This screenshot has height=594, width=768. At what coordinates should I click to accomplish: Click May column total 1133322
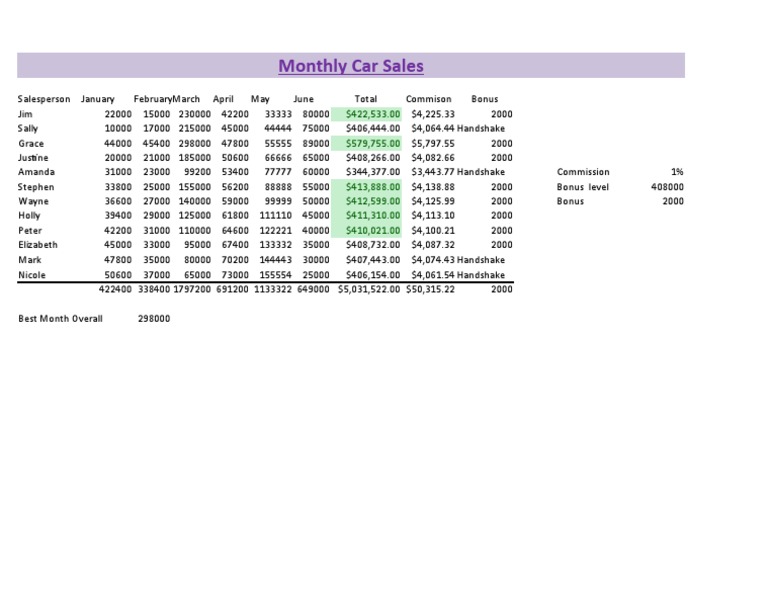(273, 289)
